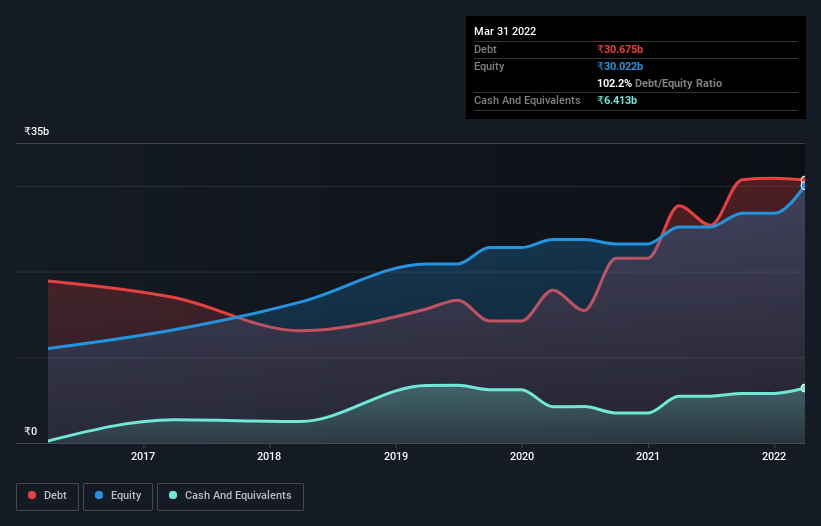Click the 2019 x-axis label
The width and height of the screenshot is (821, 526).
(x=396, y=456)
